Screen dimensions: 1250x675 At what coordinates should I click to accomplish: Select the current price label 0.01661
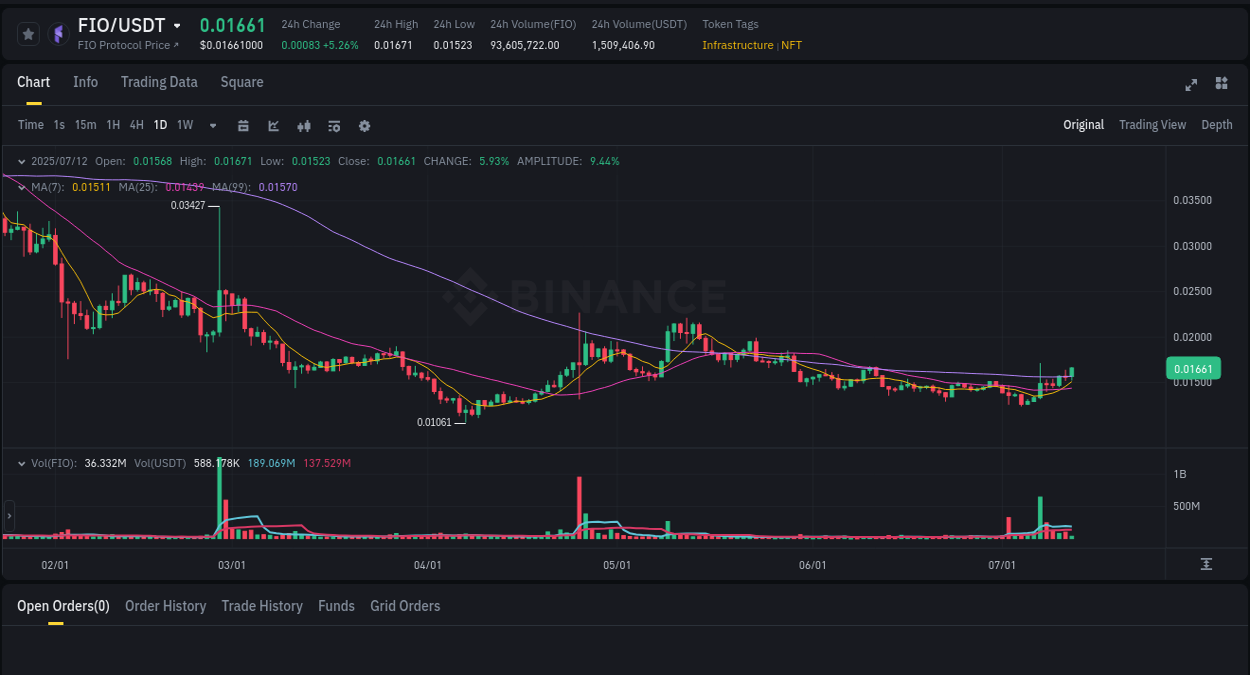tap(1193, 368)
